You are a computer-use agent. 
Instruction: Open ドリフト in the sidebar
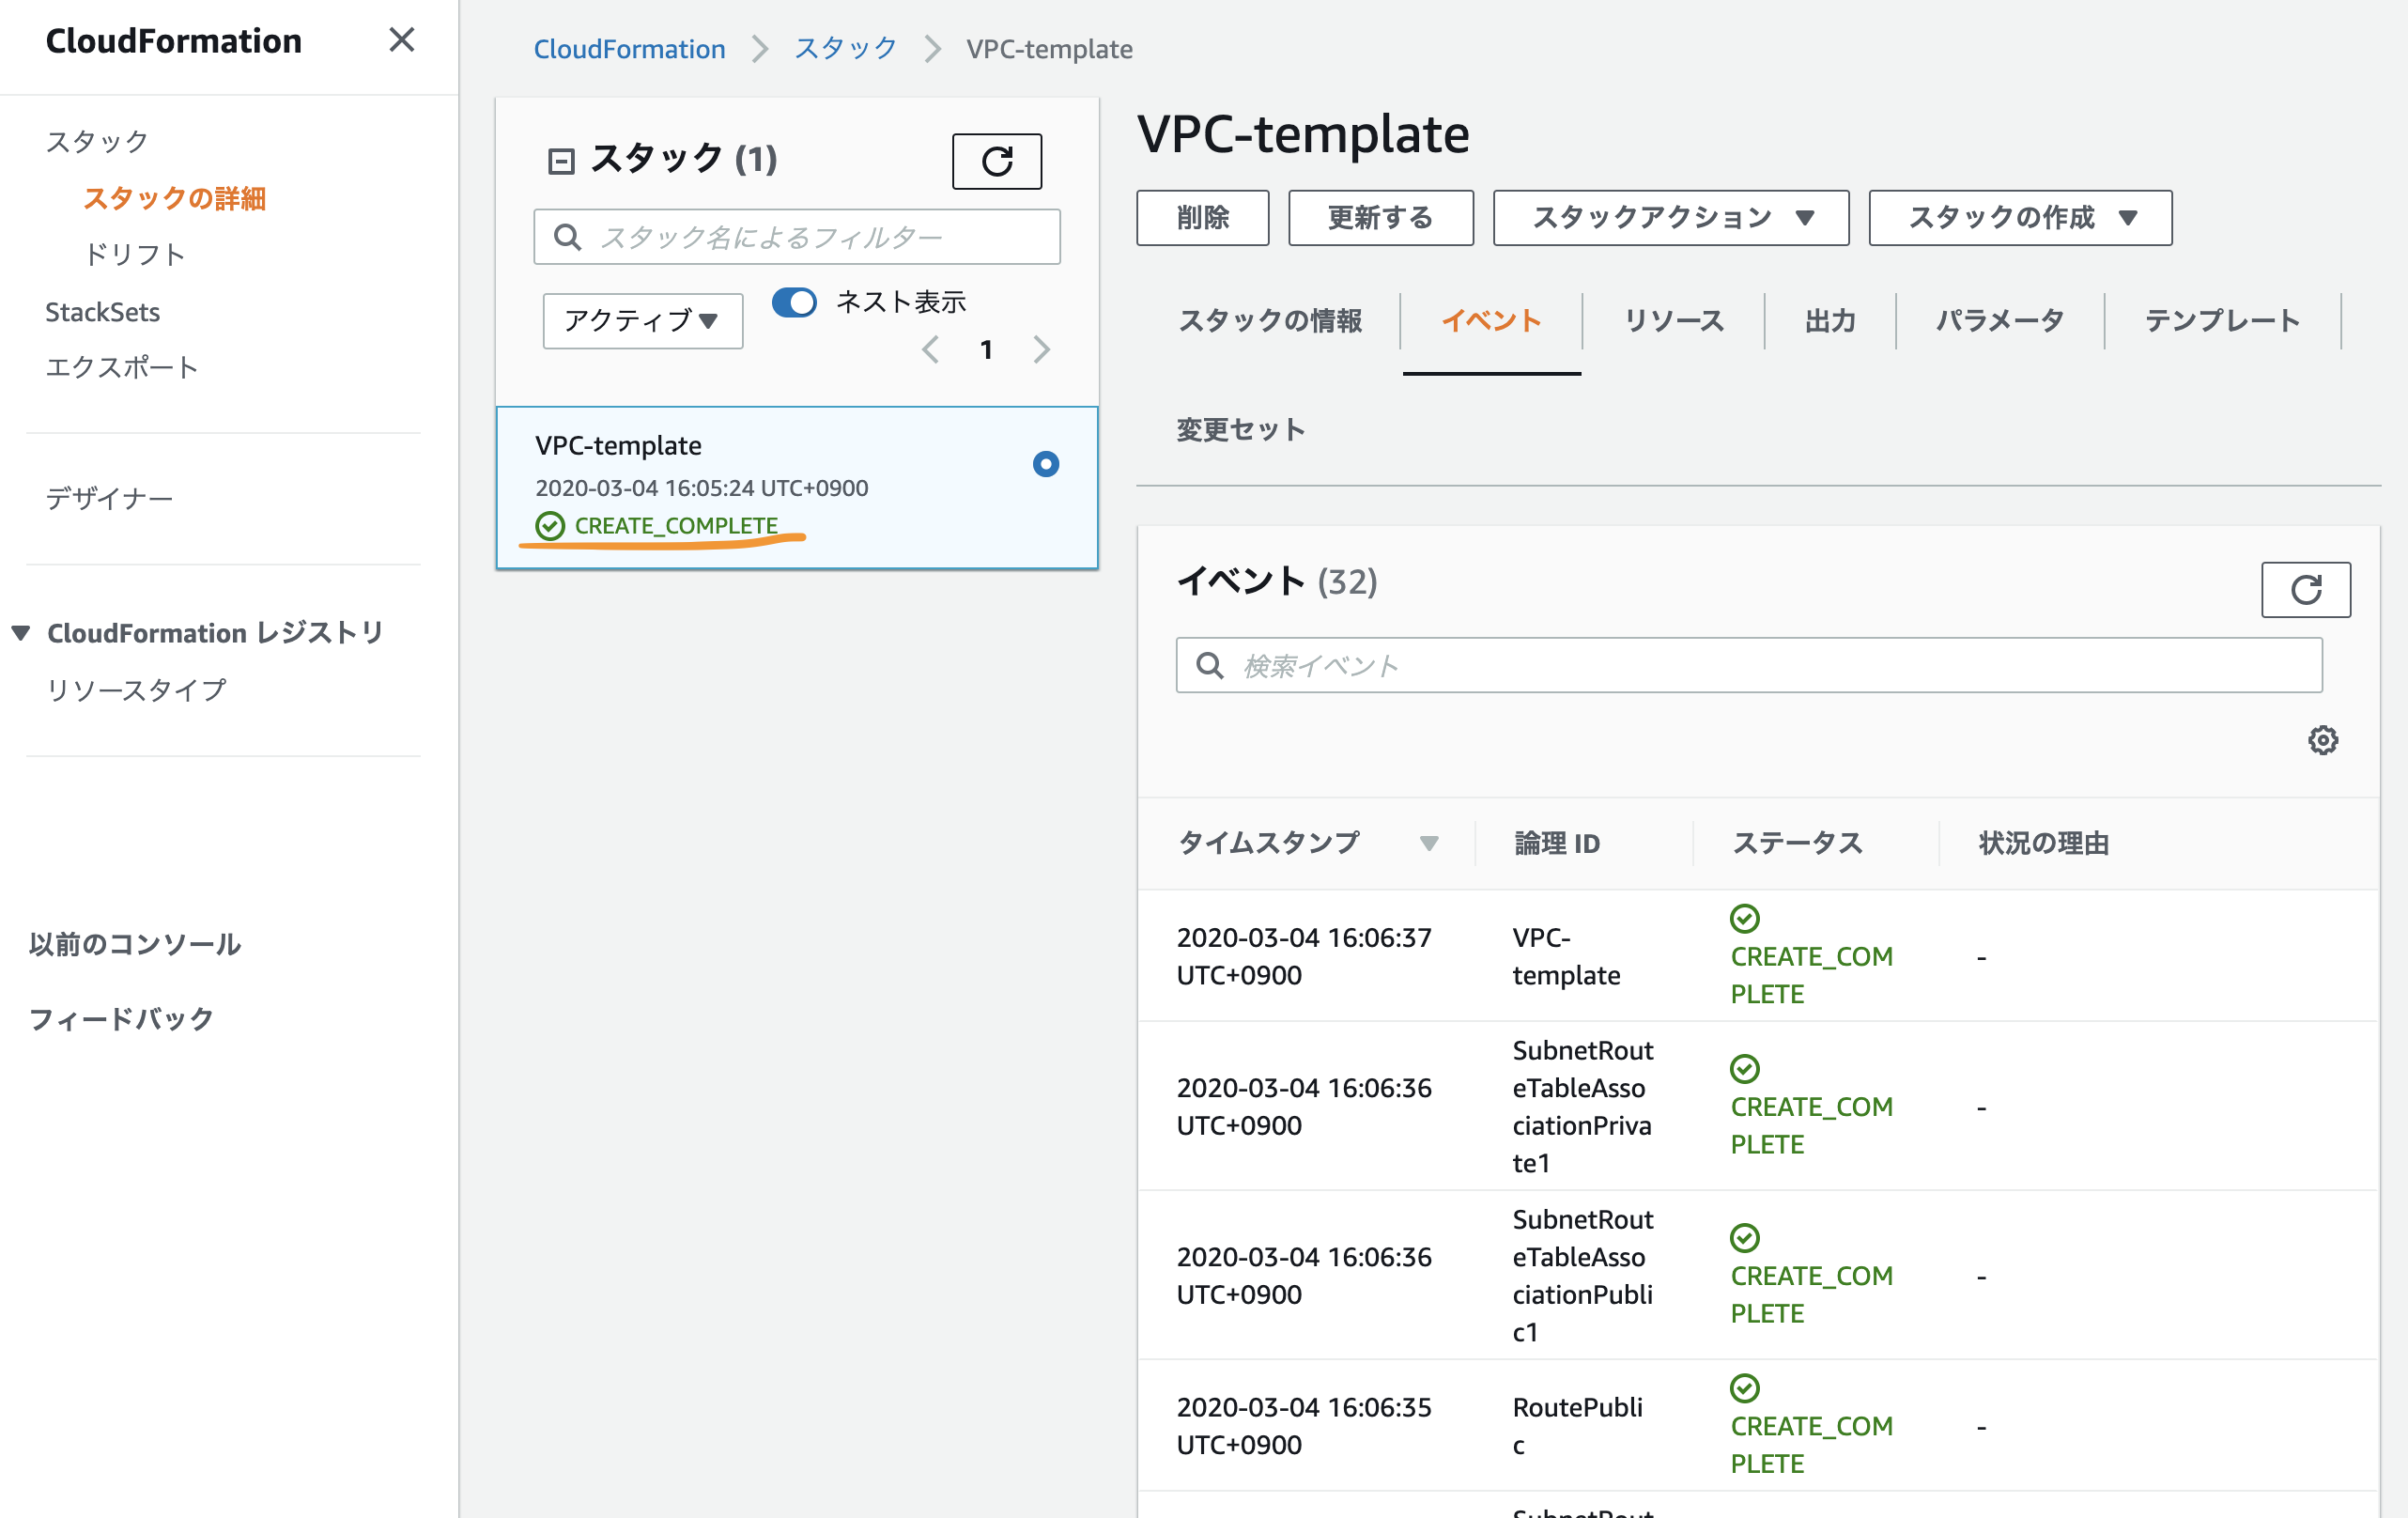tap(134, 255)
